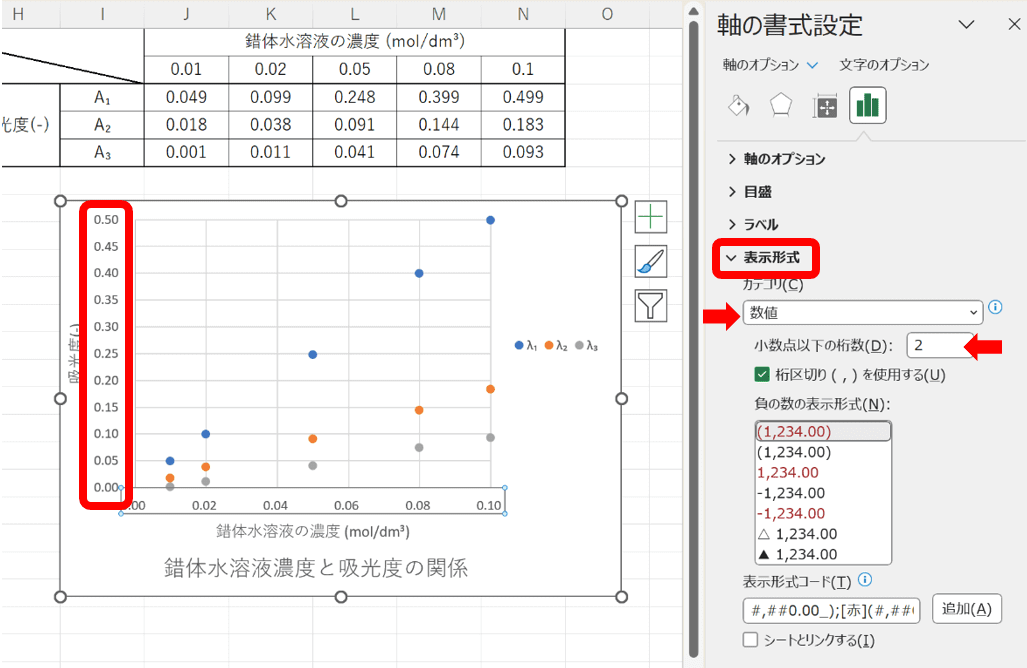Click the info icon next to category dropdown
Viewport: 1027px width, 668px height.
click(x=995, y=306)
